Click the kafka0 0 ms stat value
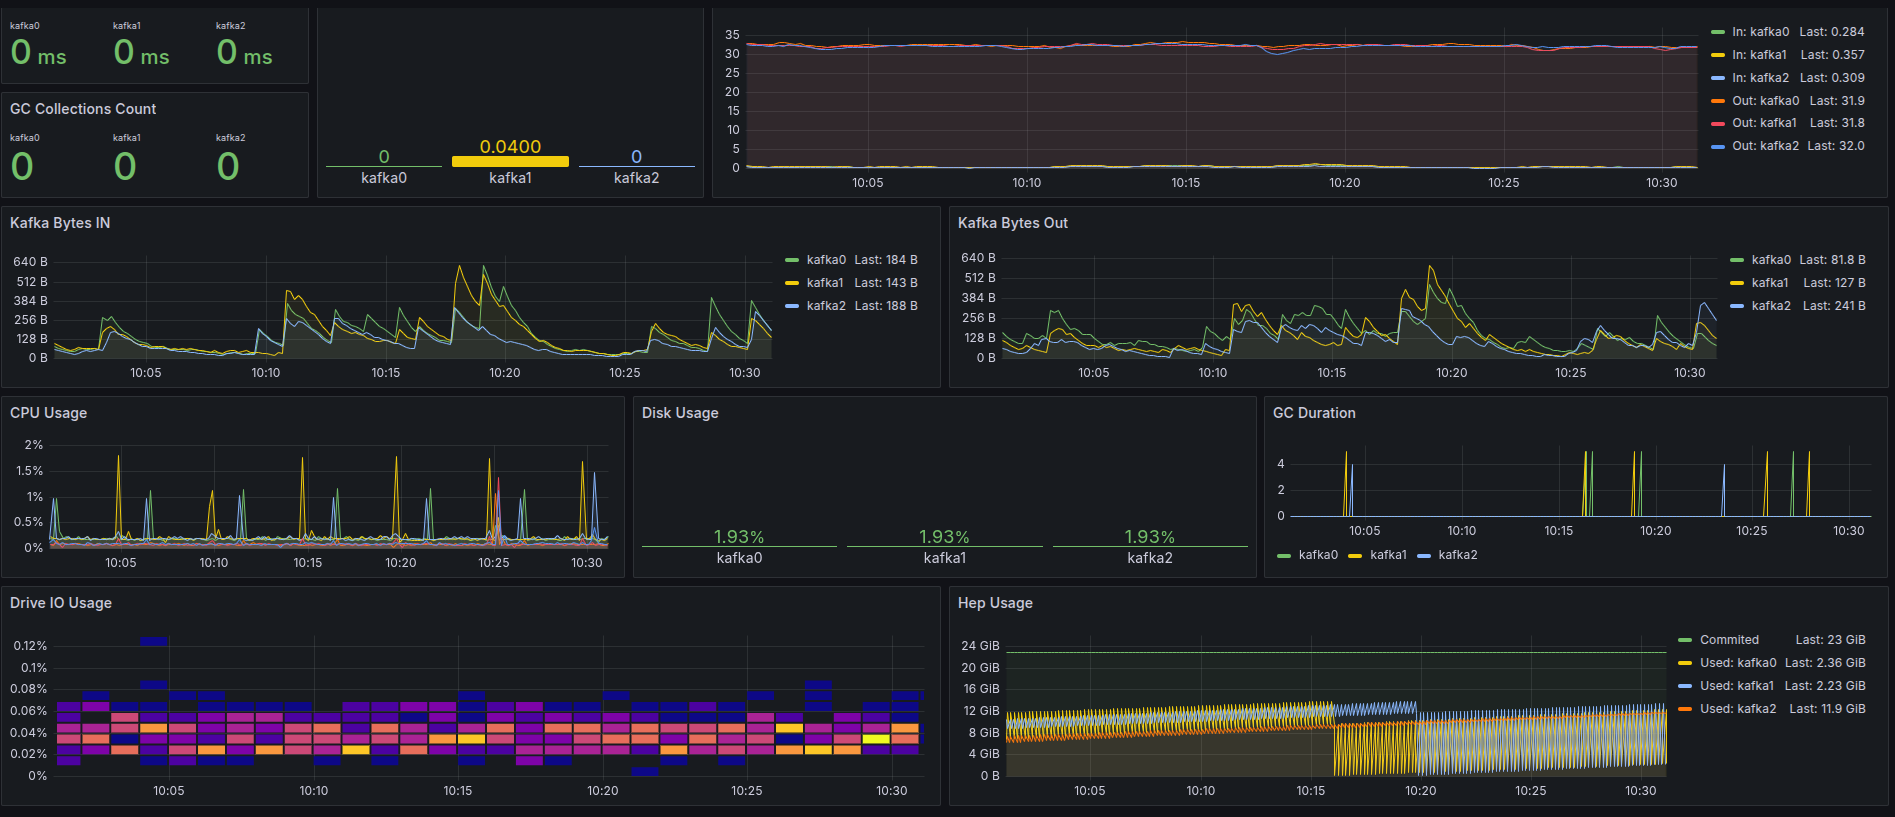This screenshot has width=1895, height=817. (38, 52)
